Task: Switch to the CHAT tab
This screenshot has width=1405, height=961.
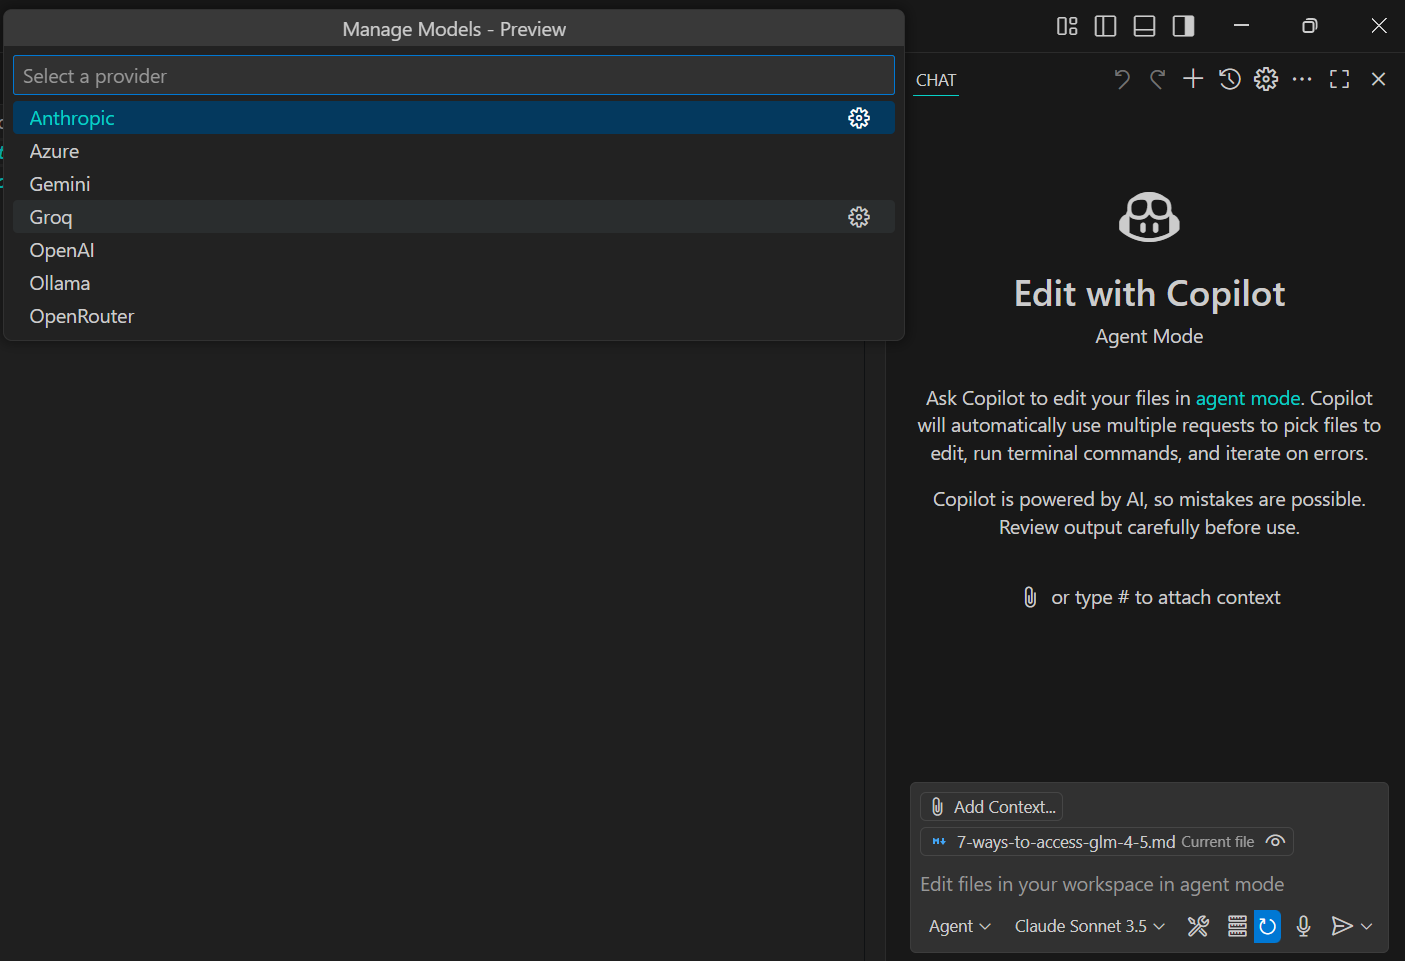Action: (935, 79)
